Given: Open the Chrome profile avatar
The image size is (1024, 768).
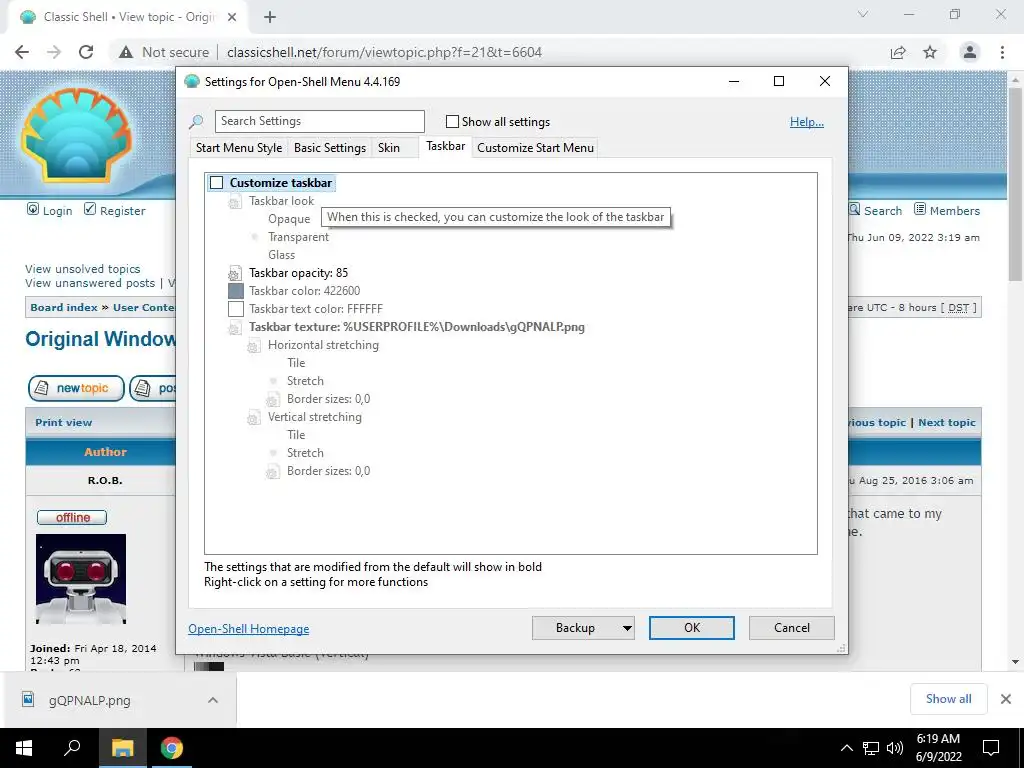Looking at the screenshot, I should tap(970, 52).
